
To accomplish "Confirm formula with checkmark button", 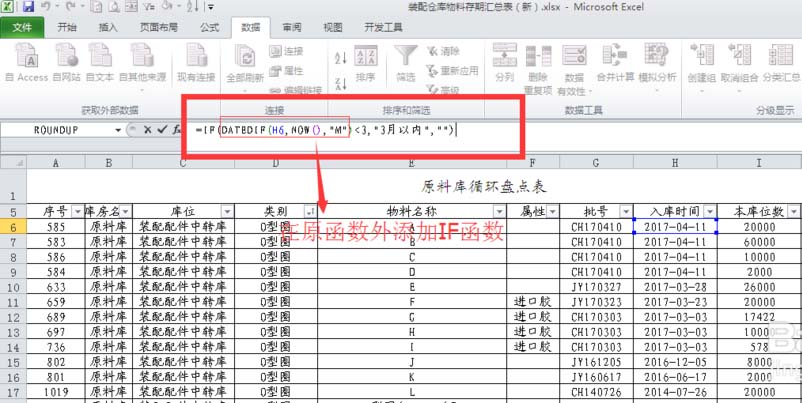I will click(162, 130).
